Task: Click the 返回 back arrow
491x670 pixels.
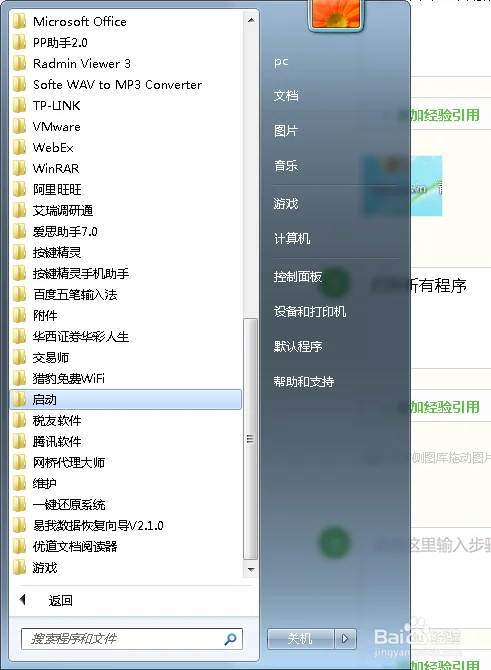Action: (x=23, y=600)
